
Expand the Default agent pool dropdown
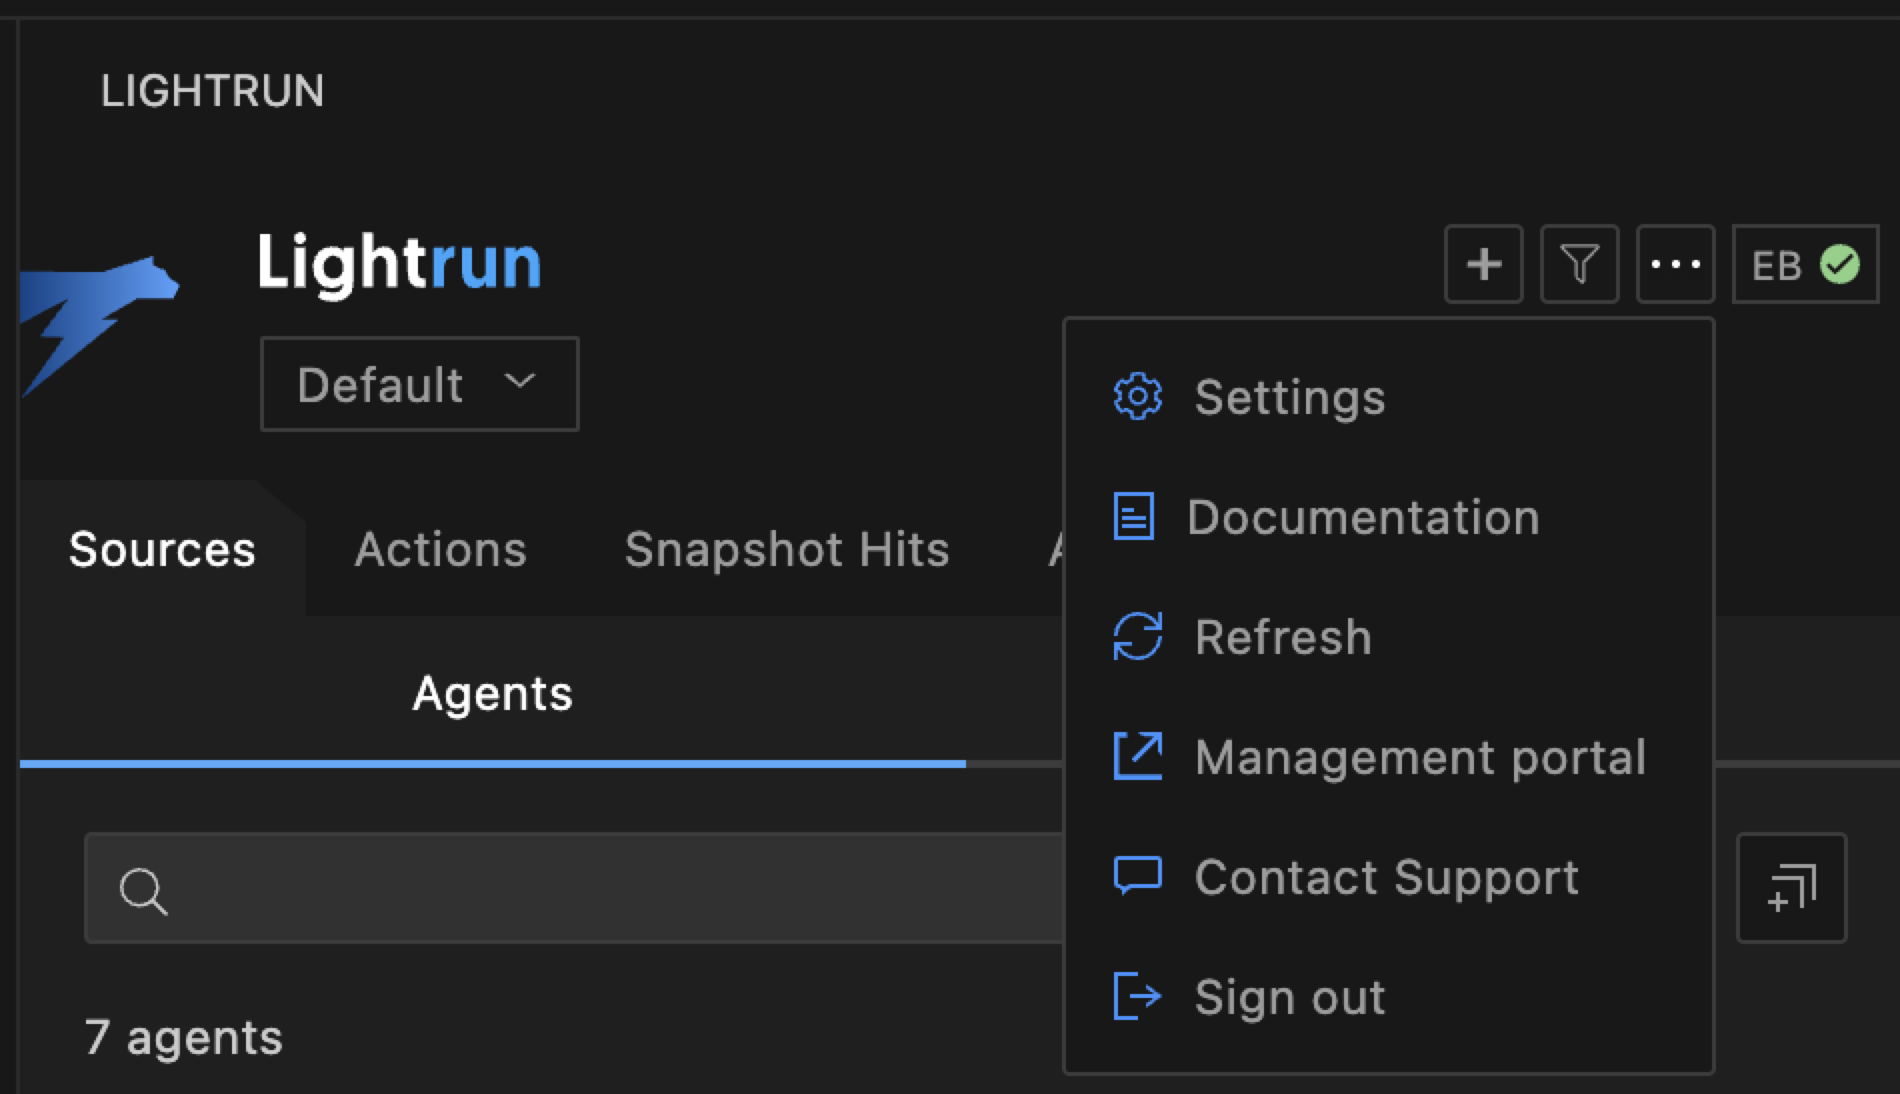pyautogui.click(x=419, y=385)
